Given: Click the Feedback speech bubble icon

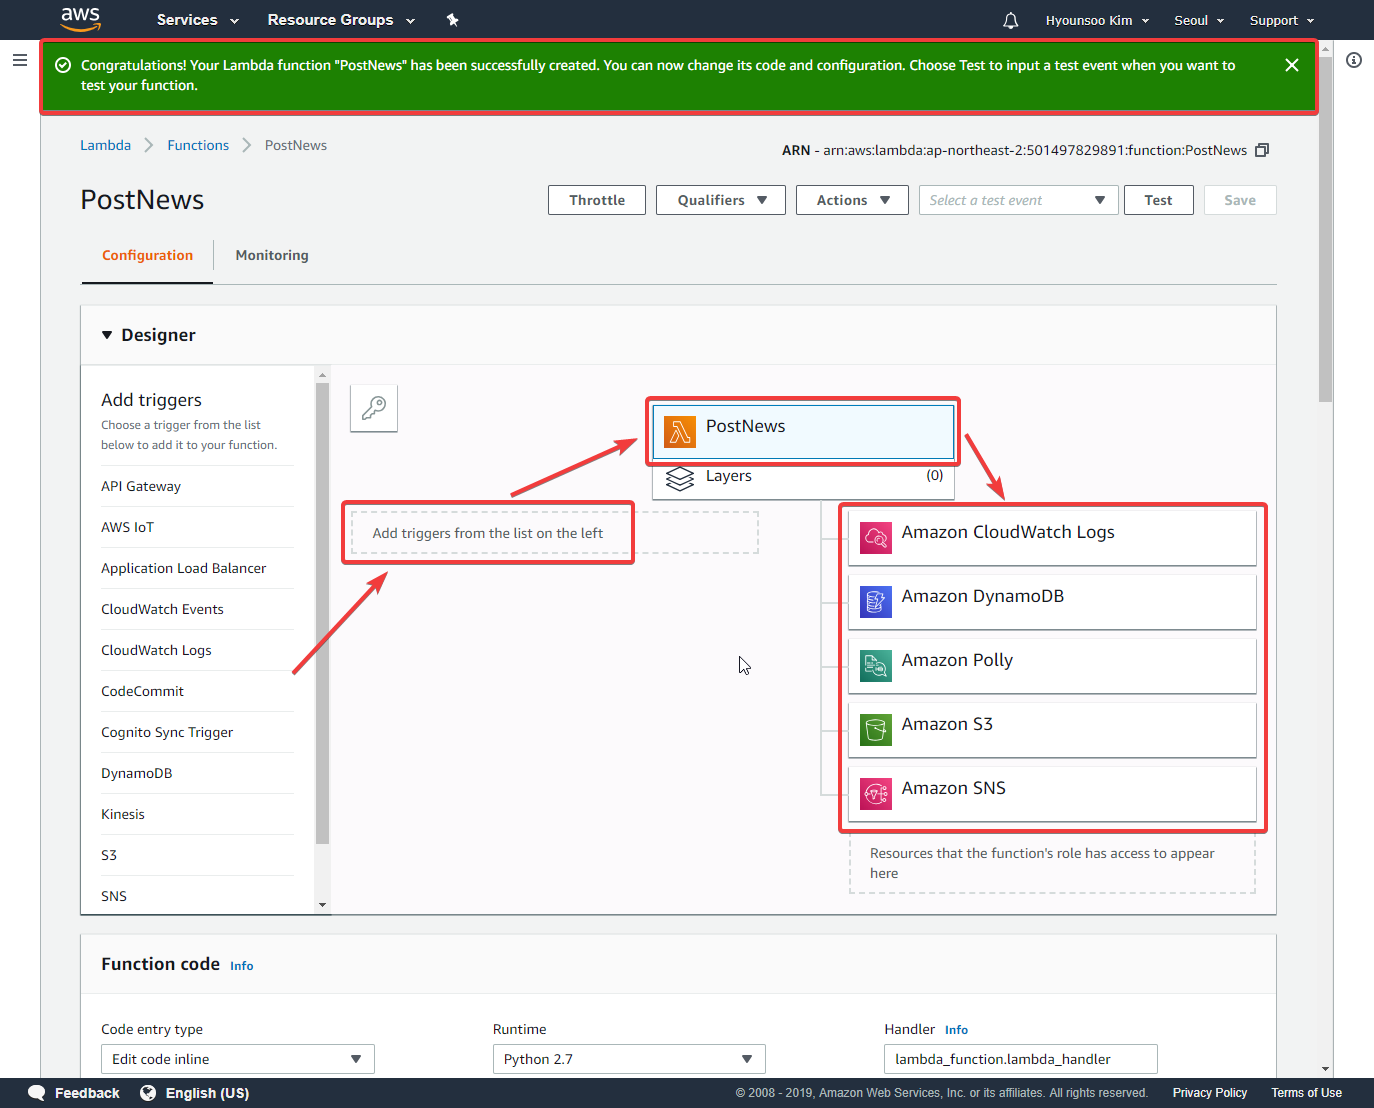Looking at the screenshot, I should pos(37,1093).
